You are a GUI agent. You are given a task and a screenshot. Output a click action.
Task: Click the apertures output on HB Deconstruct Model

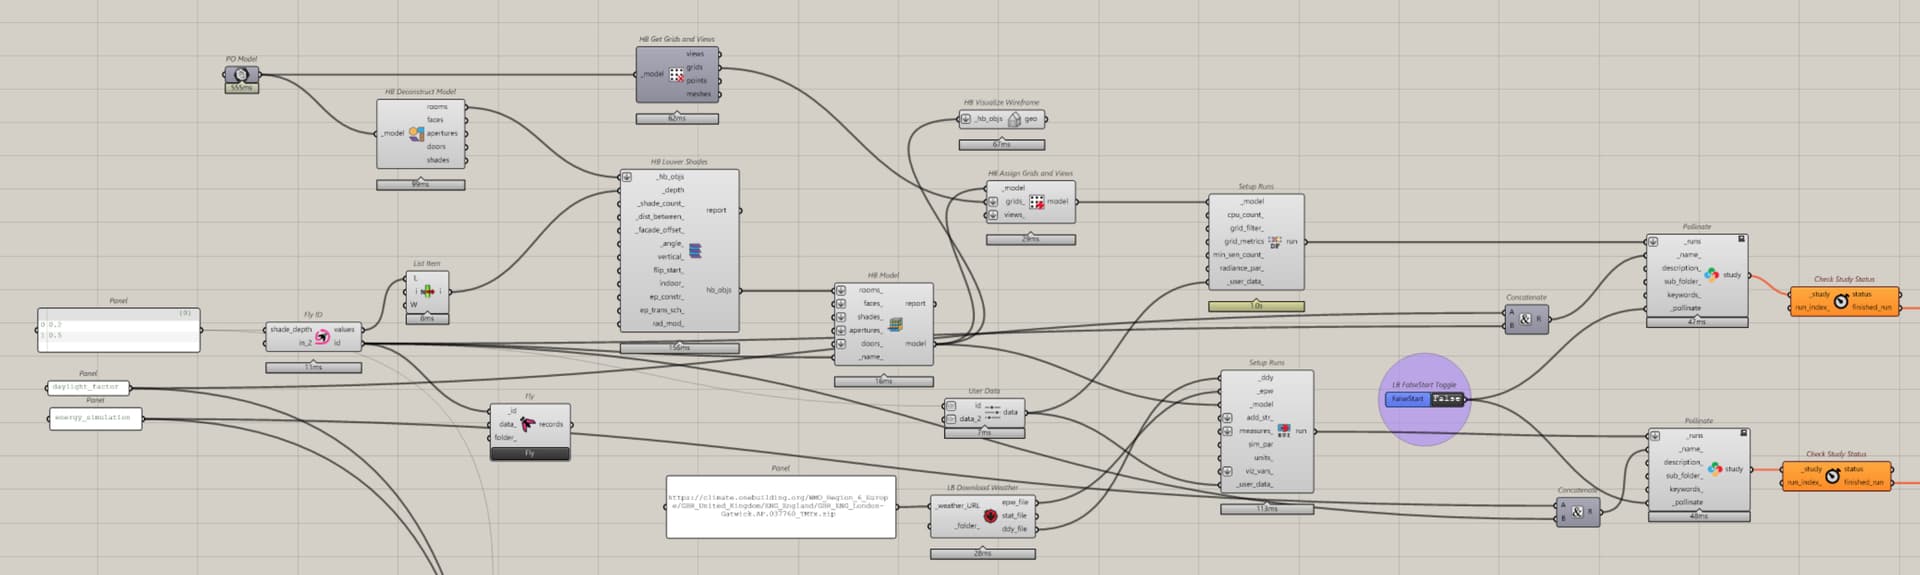click(442, 133)
